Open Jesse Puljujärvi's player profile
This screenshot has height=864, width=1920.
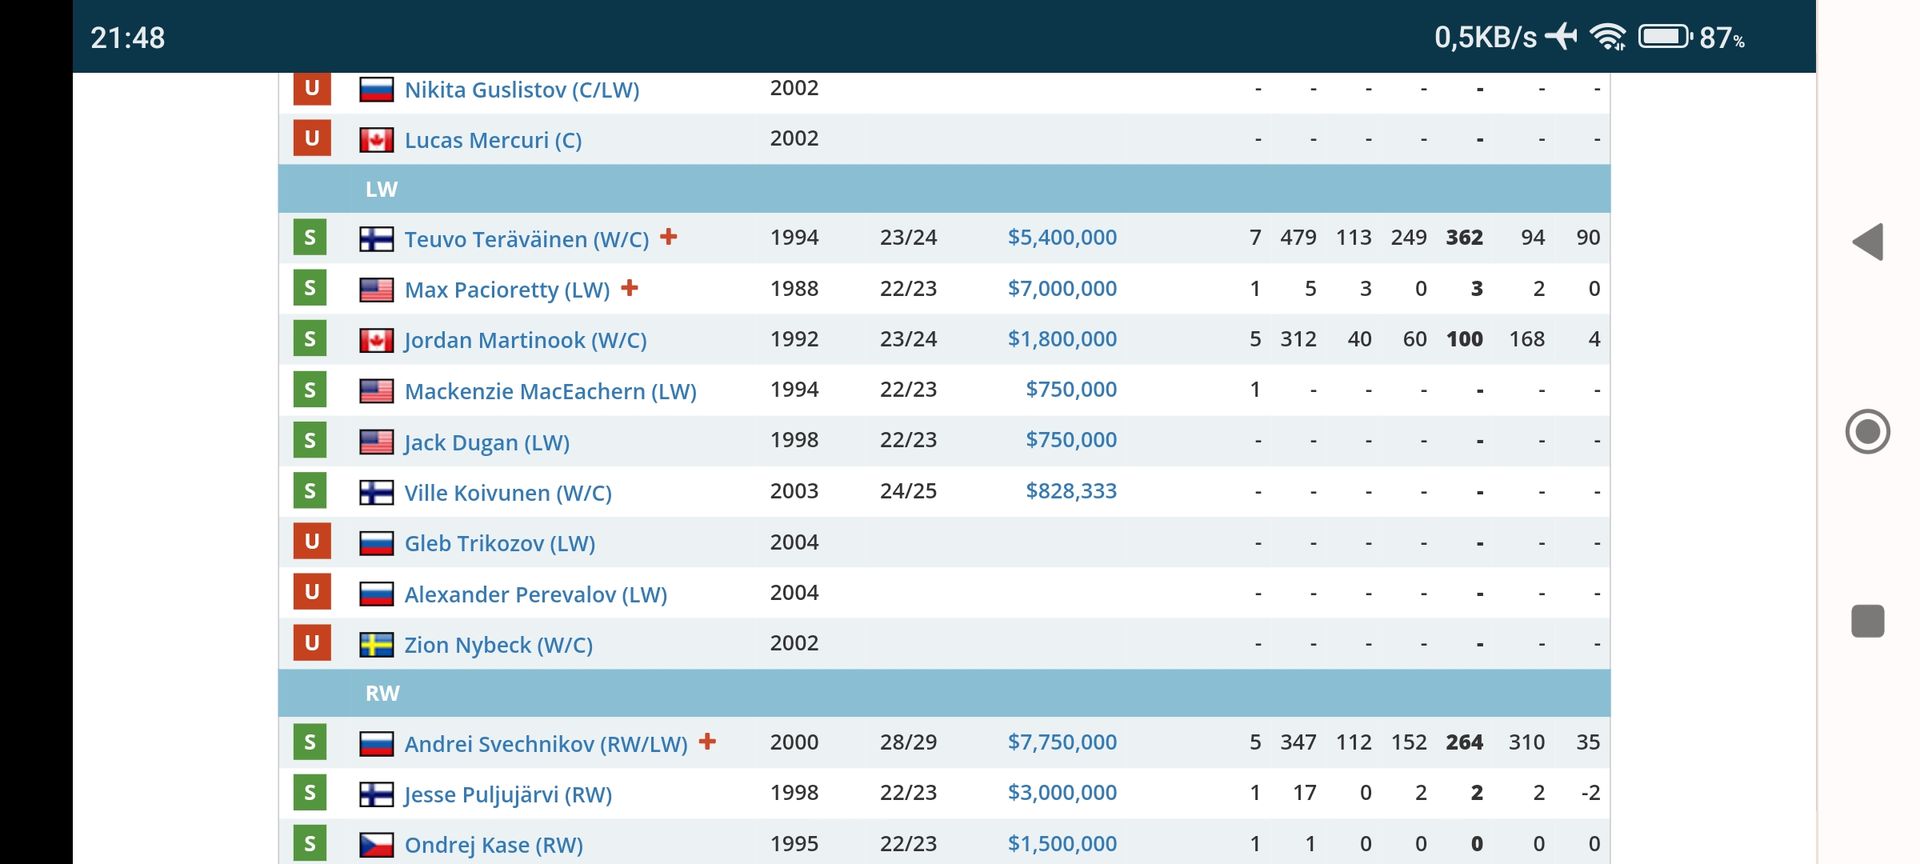507,794
